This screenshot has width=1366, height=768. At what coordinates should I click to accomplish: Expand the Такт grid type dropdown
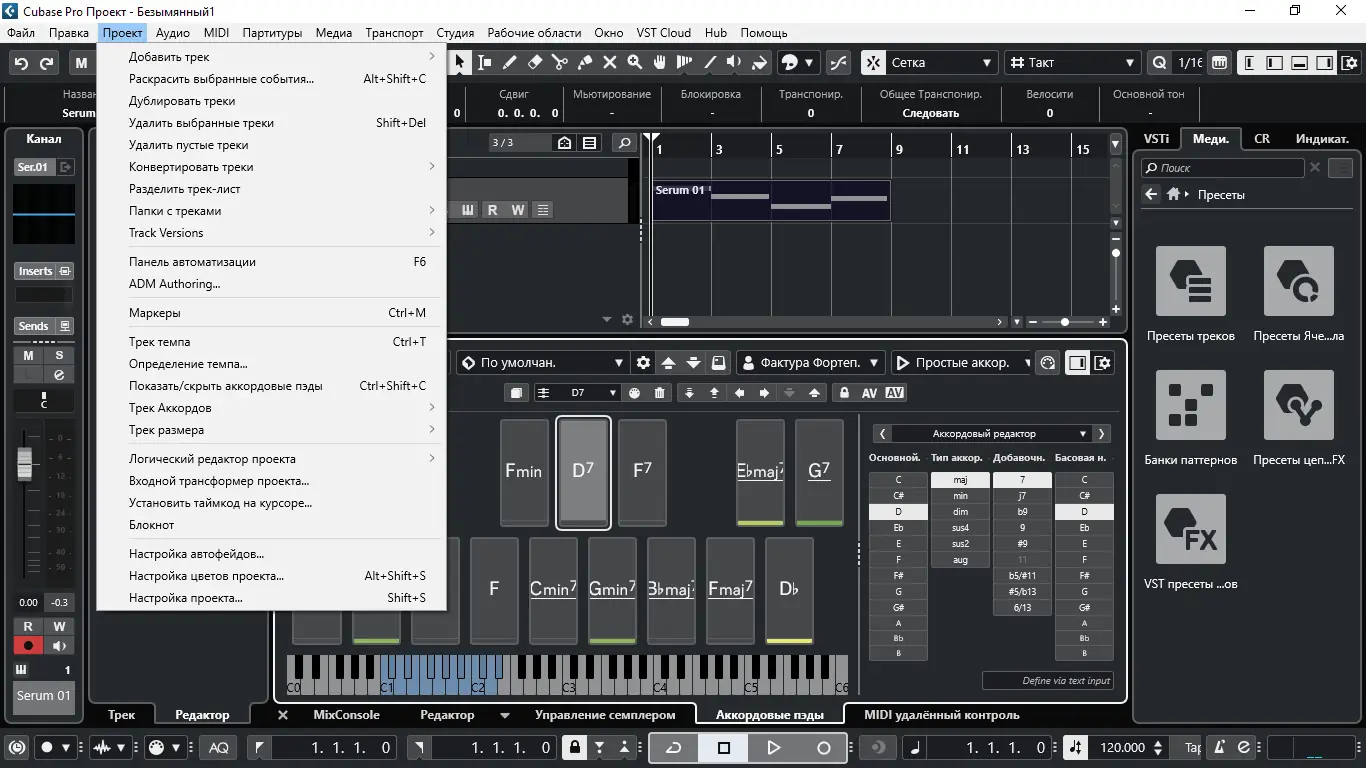(1073, 62)
